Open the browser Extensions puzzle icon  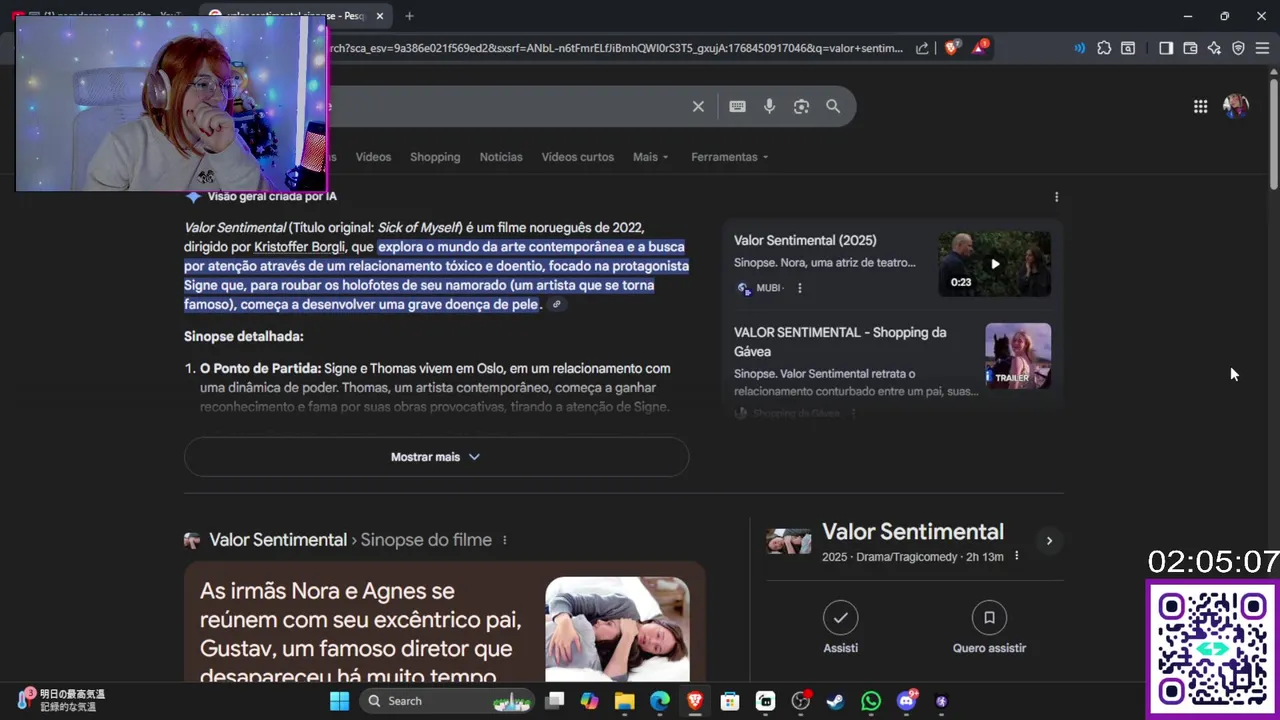click(x=1104, y=48)
